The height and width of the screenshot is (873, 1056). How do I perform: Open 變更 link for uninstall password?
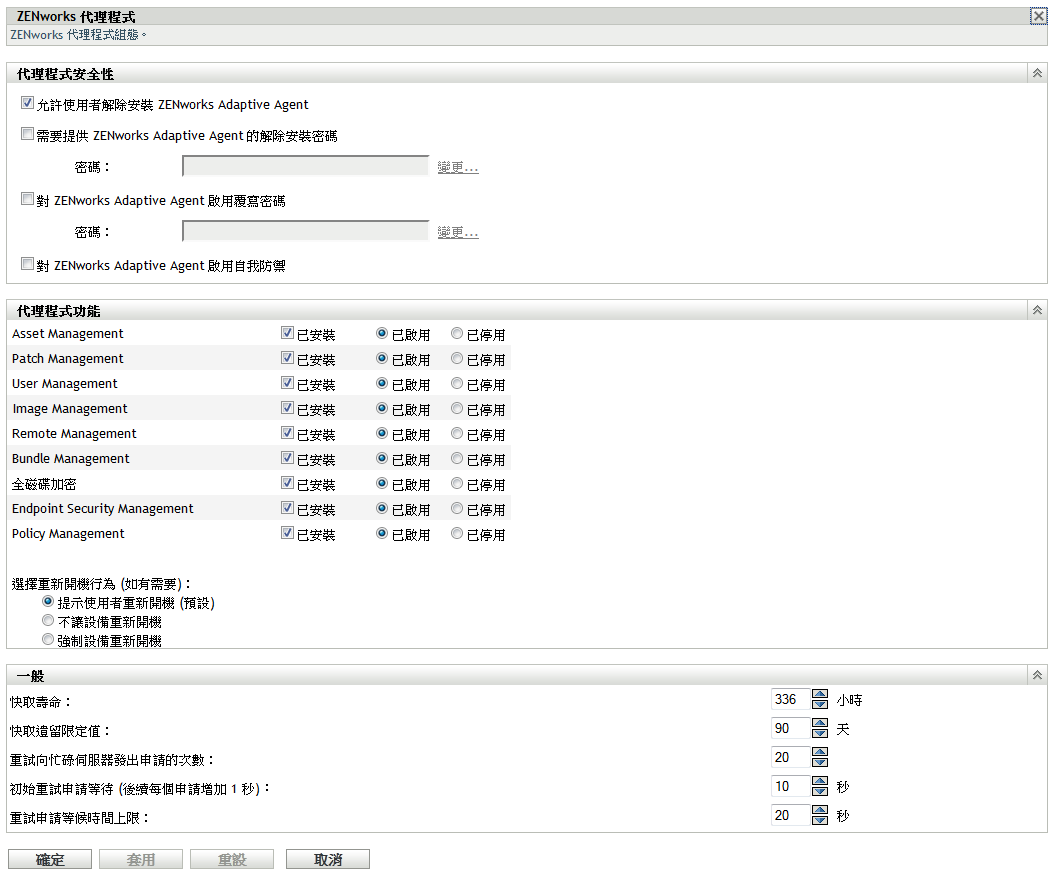point(458,166)
